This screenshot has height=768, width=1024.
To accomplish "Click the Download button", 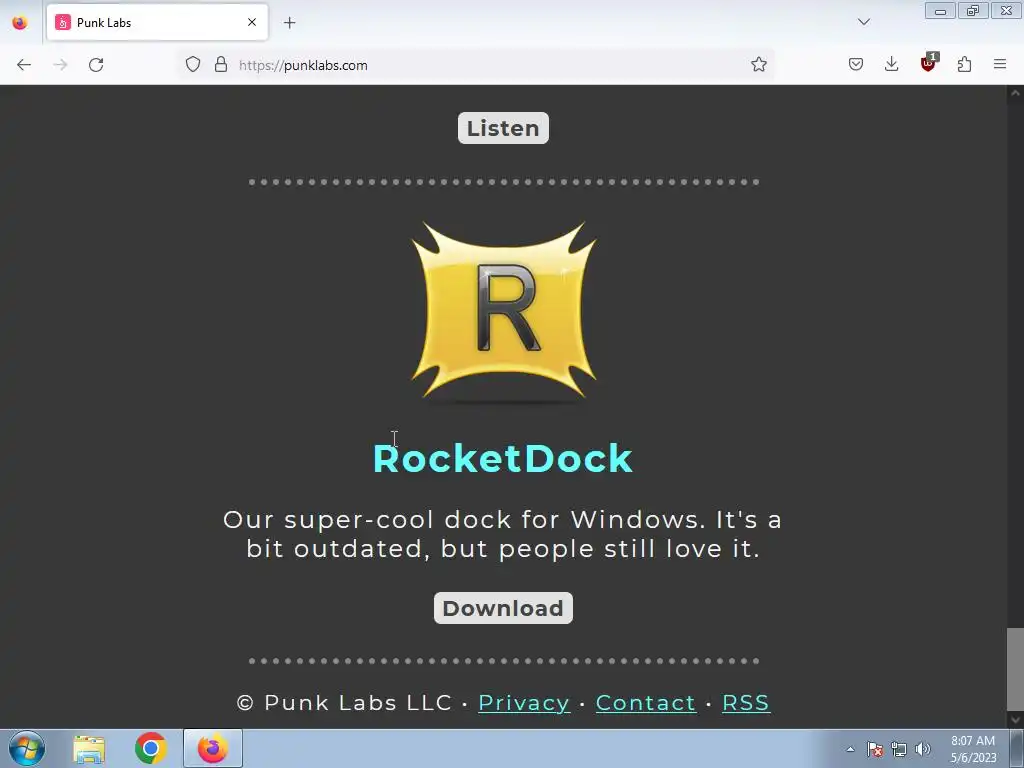I will click(503, 608).
